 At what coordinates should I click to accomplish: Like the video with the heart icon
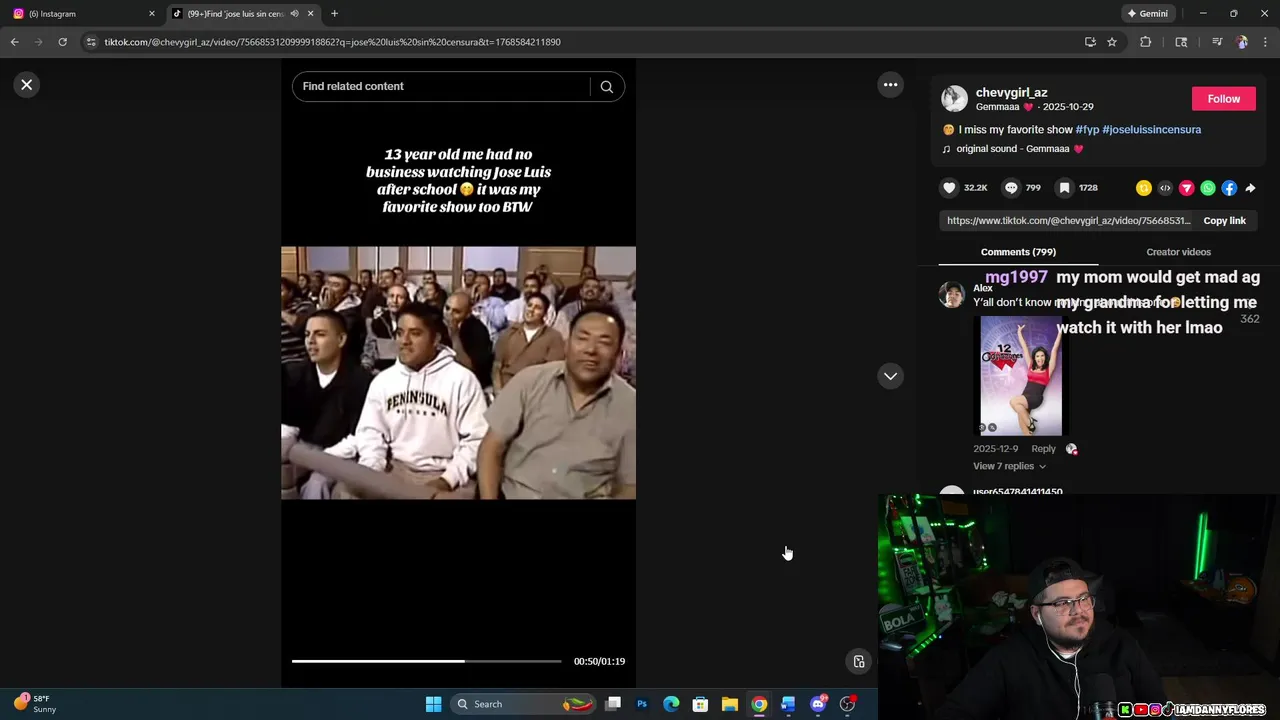pos(949,188)
